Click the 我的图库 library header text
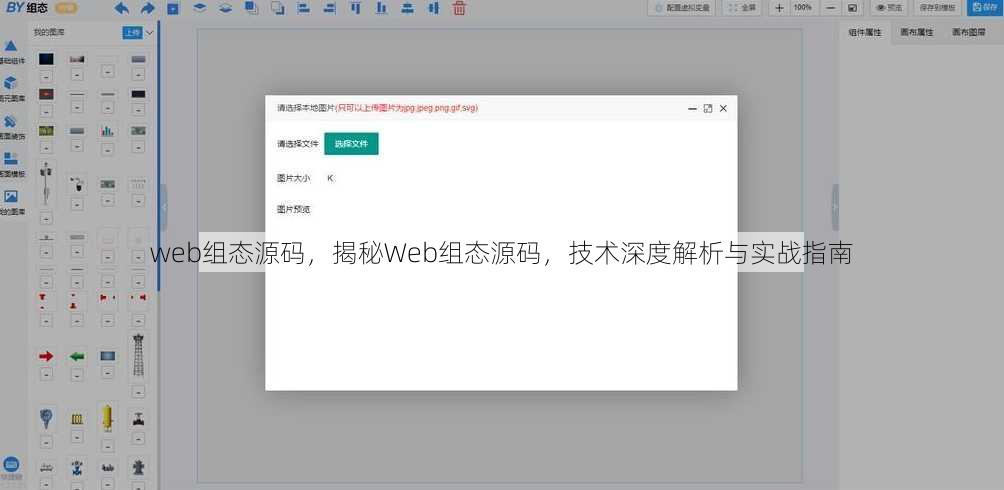The width and height of the screenshot is (1004, 490). (x=49, y=33)
